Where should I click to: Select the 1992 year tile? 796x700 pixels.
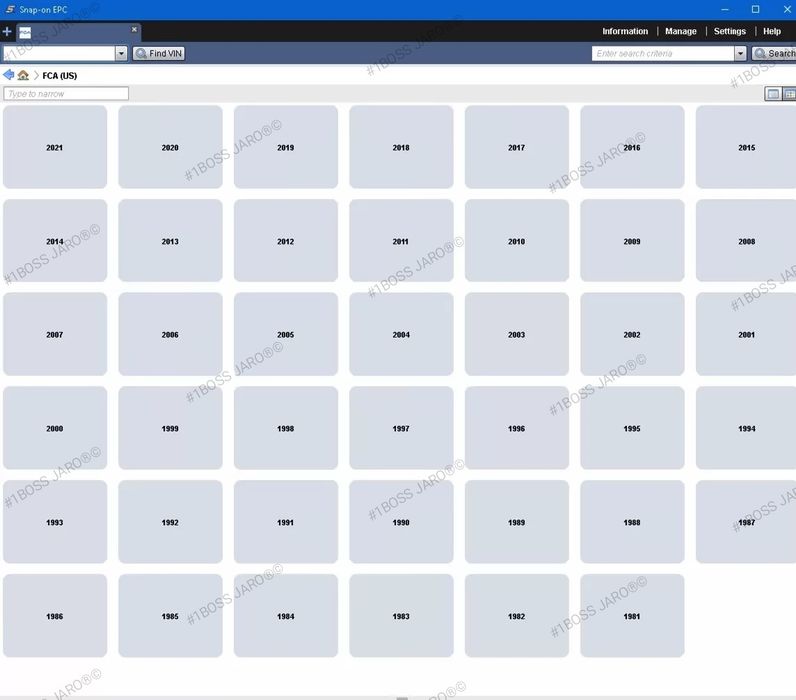point(170,522)
